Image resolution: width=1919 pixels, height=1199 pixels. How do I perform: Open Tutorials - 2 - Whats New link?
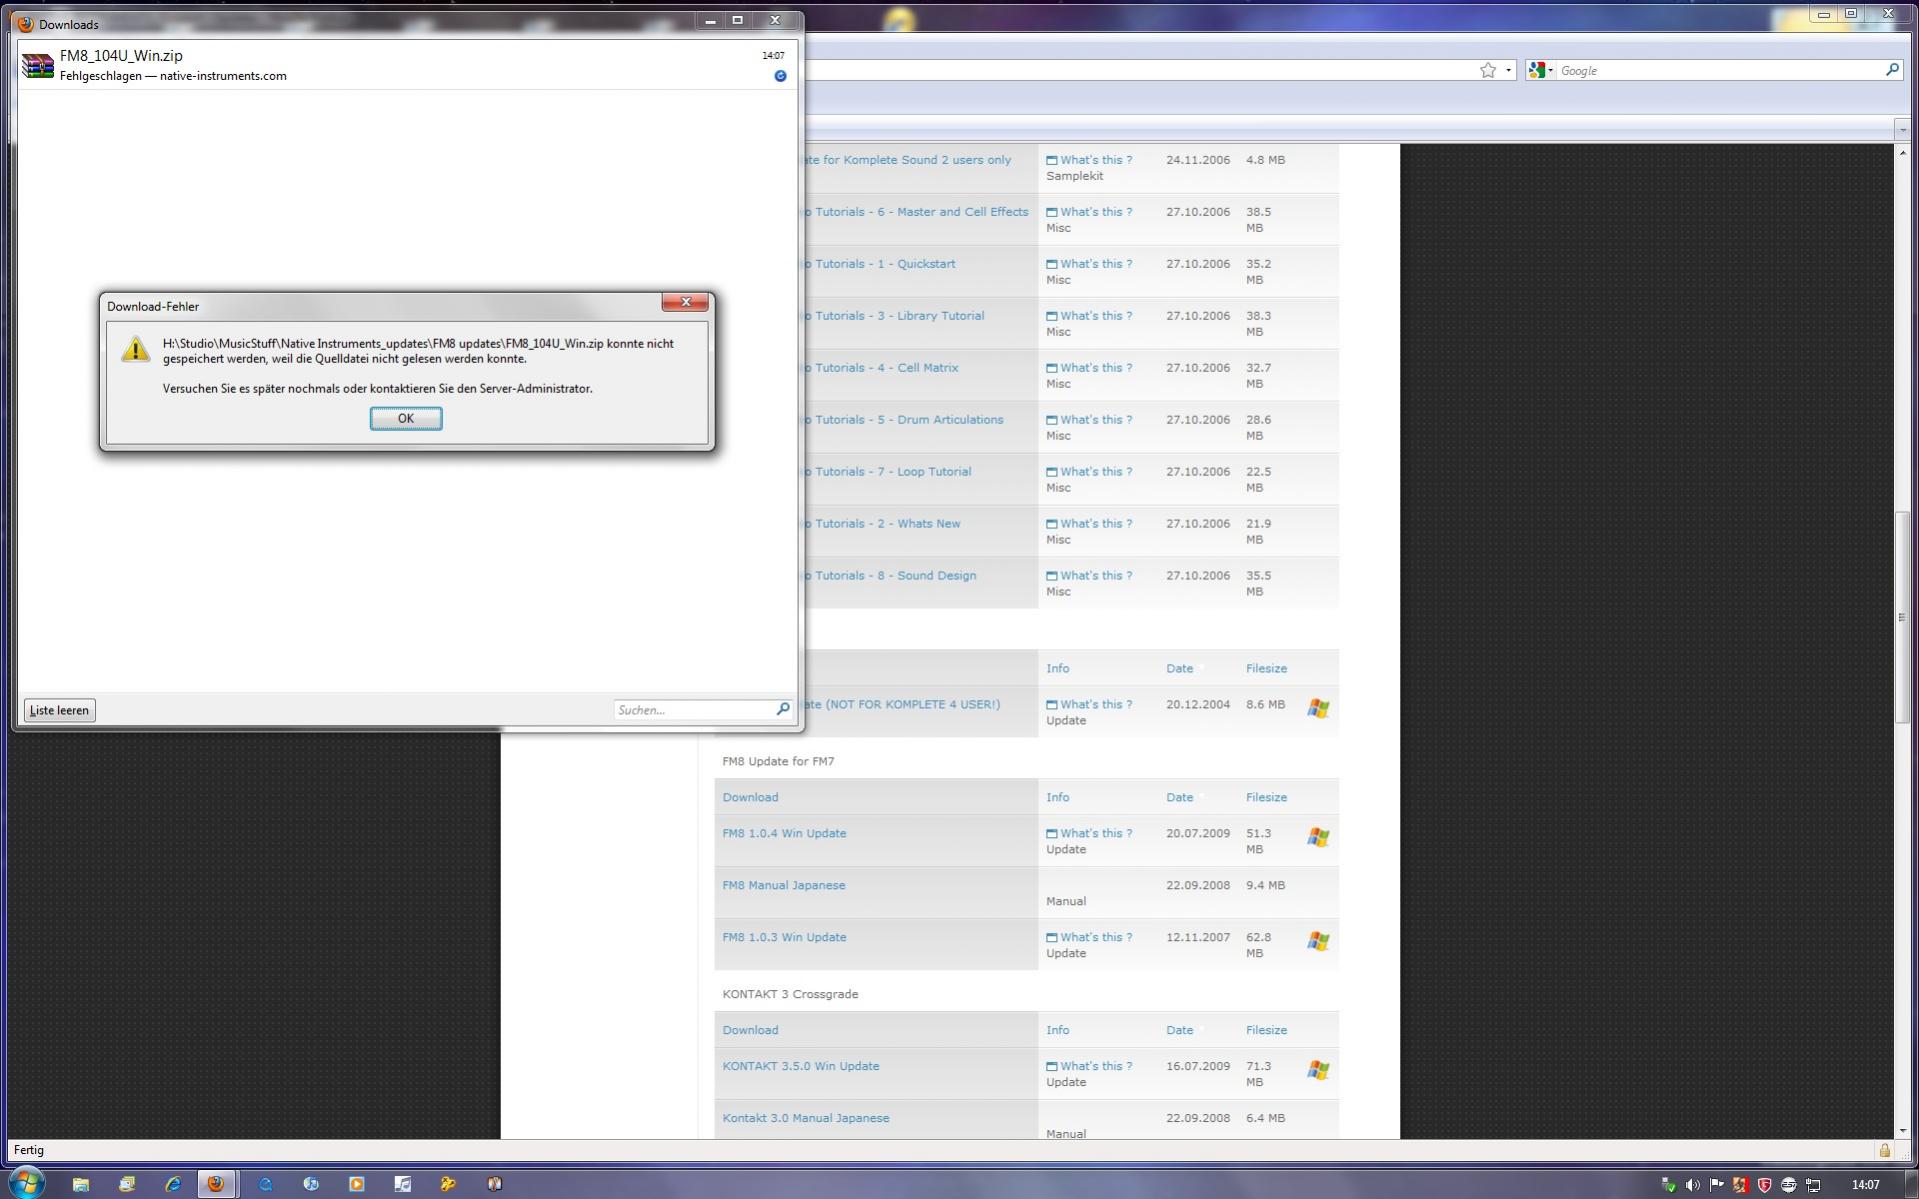tap(882, 524)
